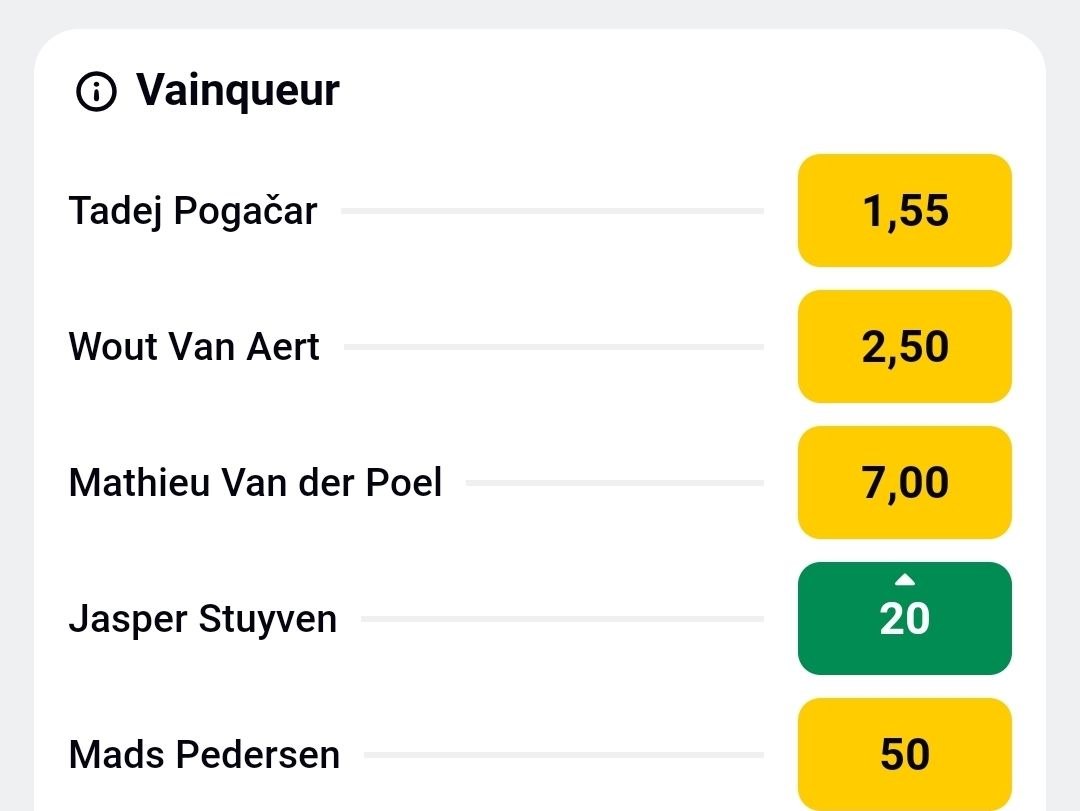This screenshot has width=1080, height=811.
Task: Tap the Jasper Stuyven rider name
Action: tap(203, 619)
